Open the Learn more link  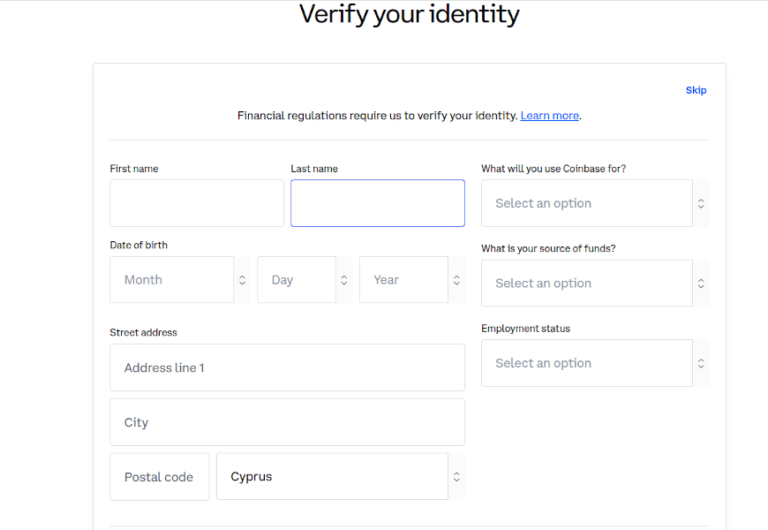549,116
